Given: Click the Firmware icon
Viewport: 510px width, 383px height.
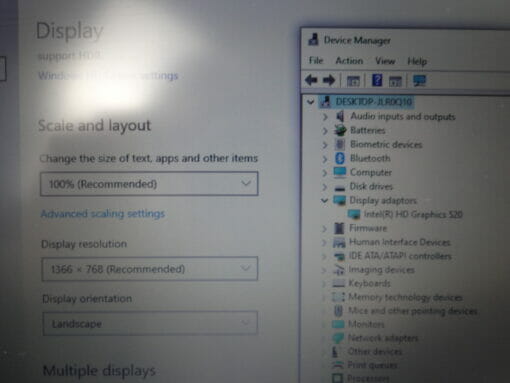Looking at the screenshot, I should (339, 228).
